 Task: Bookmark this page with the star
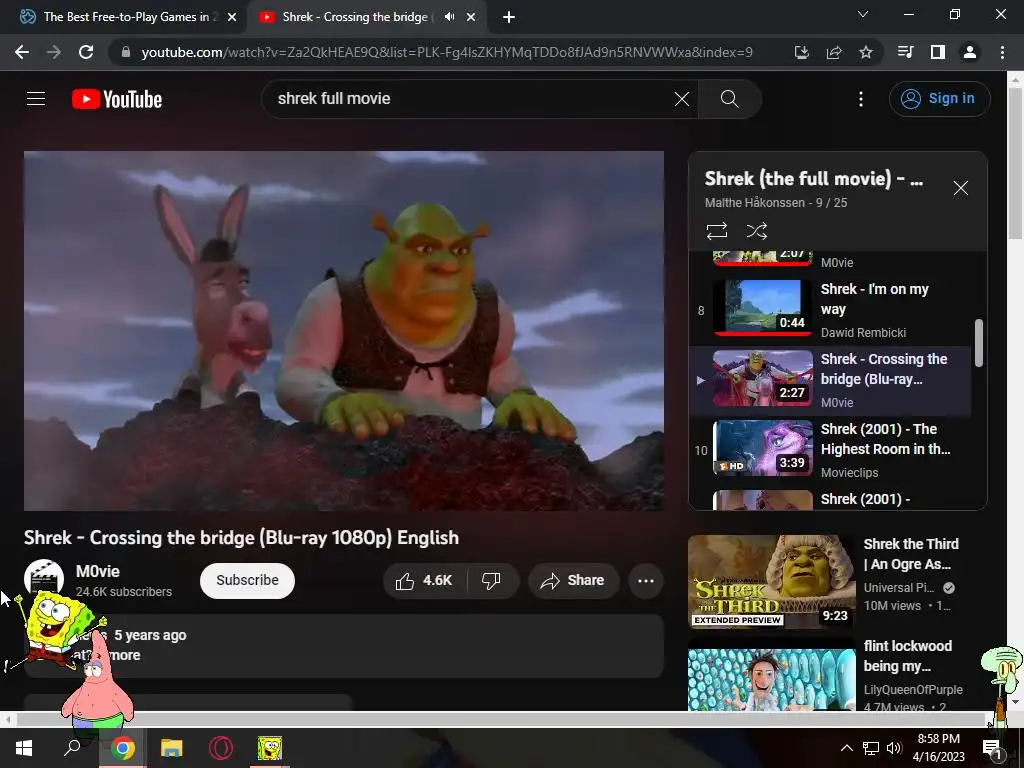[866, 52]
